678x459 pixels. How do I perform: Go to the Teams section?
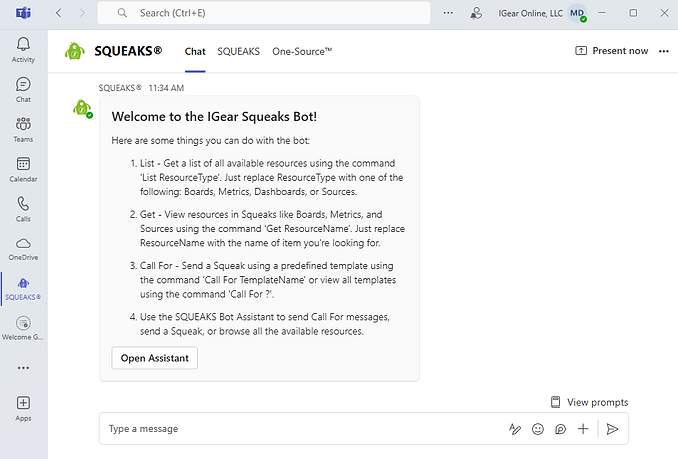click(x=23, y=129)
